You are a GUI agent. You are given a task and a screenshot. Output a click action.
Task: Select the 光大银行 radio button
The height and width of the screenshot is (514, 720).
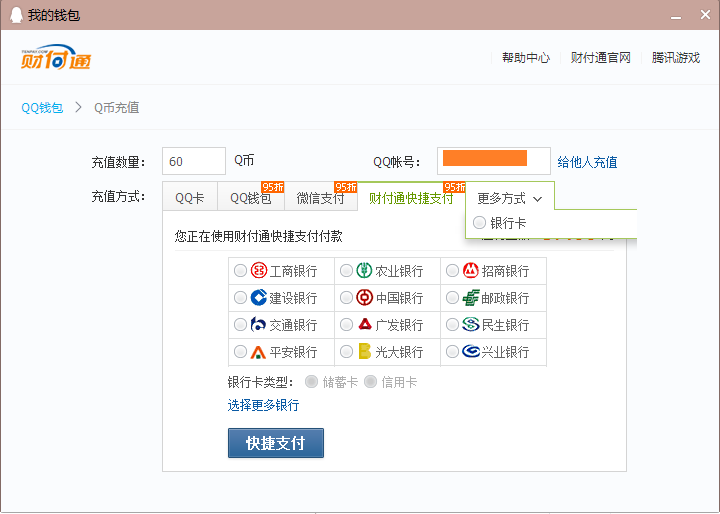pyautogui.click(x=346, y=352)
